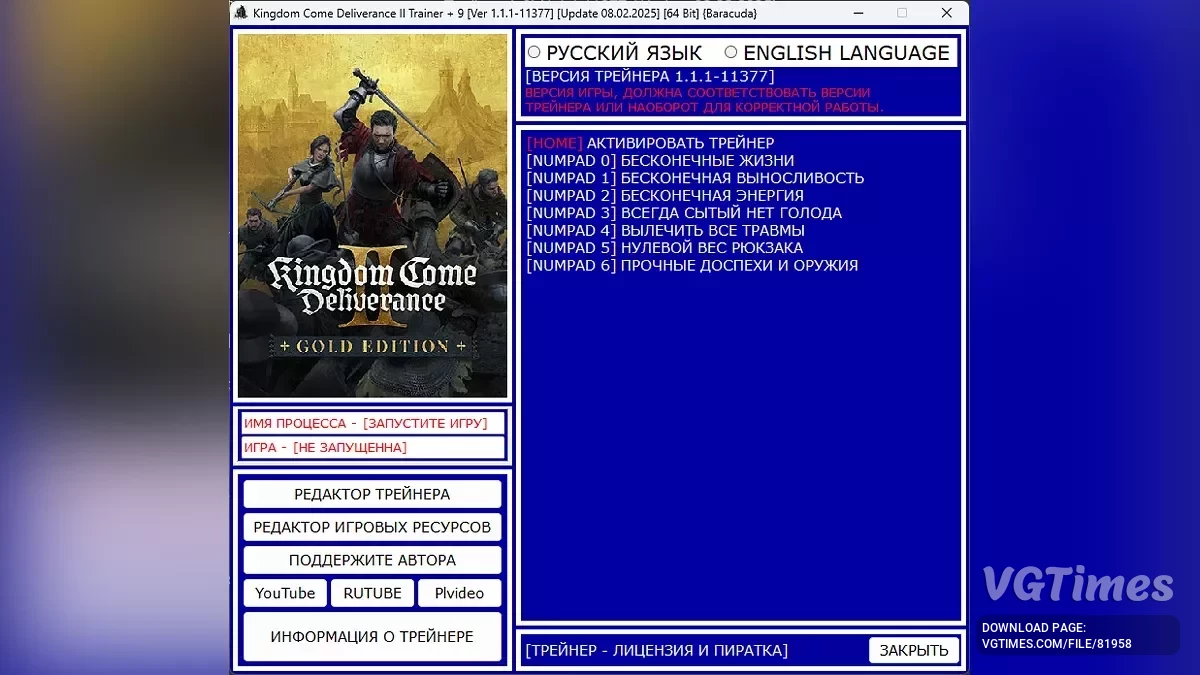Viewport: 1200px width, 675px height.
Task: Open РЕДАКТОР ИГРОВЫХ РЕСУРСОВ
Action: click(371, 527)
